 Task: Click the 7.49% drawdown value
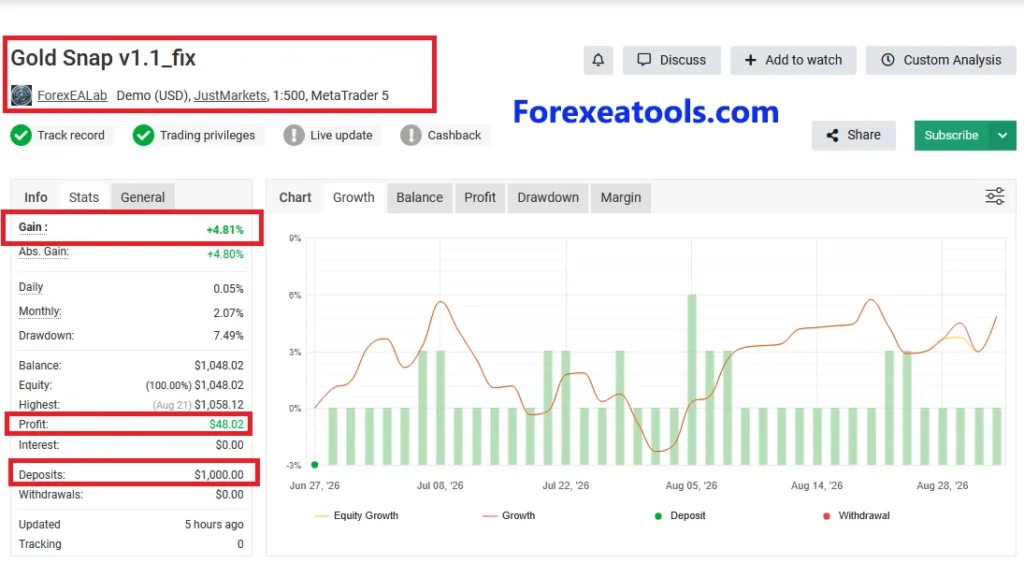point(228,336)
